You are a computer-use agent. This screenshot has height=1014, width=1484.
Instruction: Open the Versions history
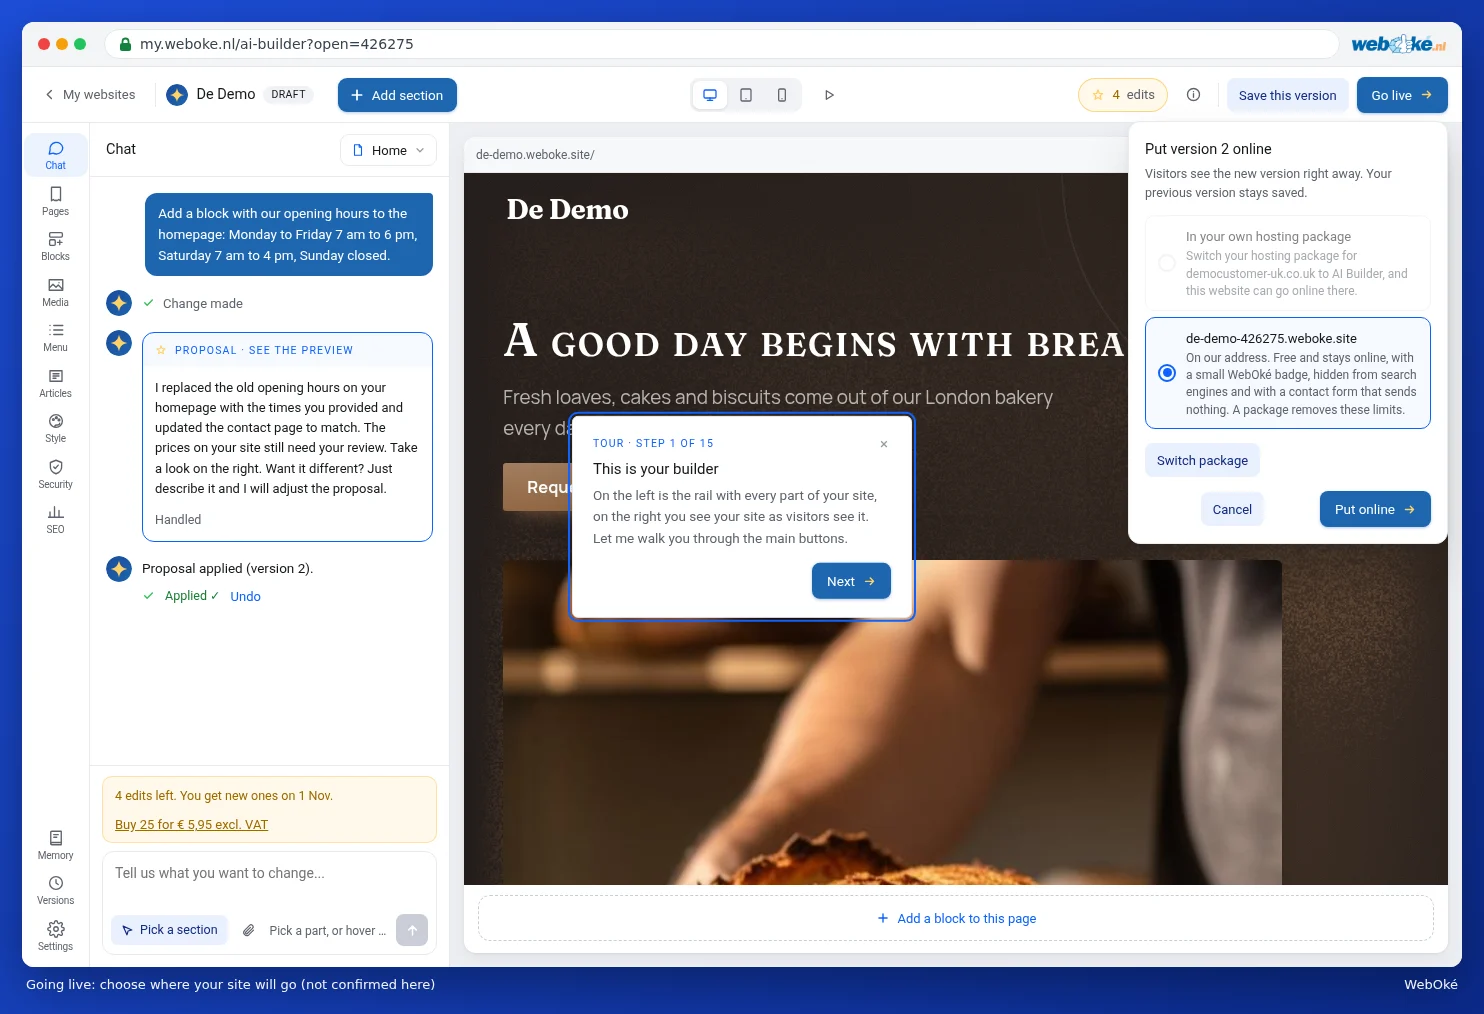[x=55, y=890]
